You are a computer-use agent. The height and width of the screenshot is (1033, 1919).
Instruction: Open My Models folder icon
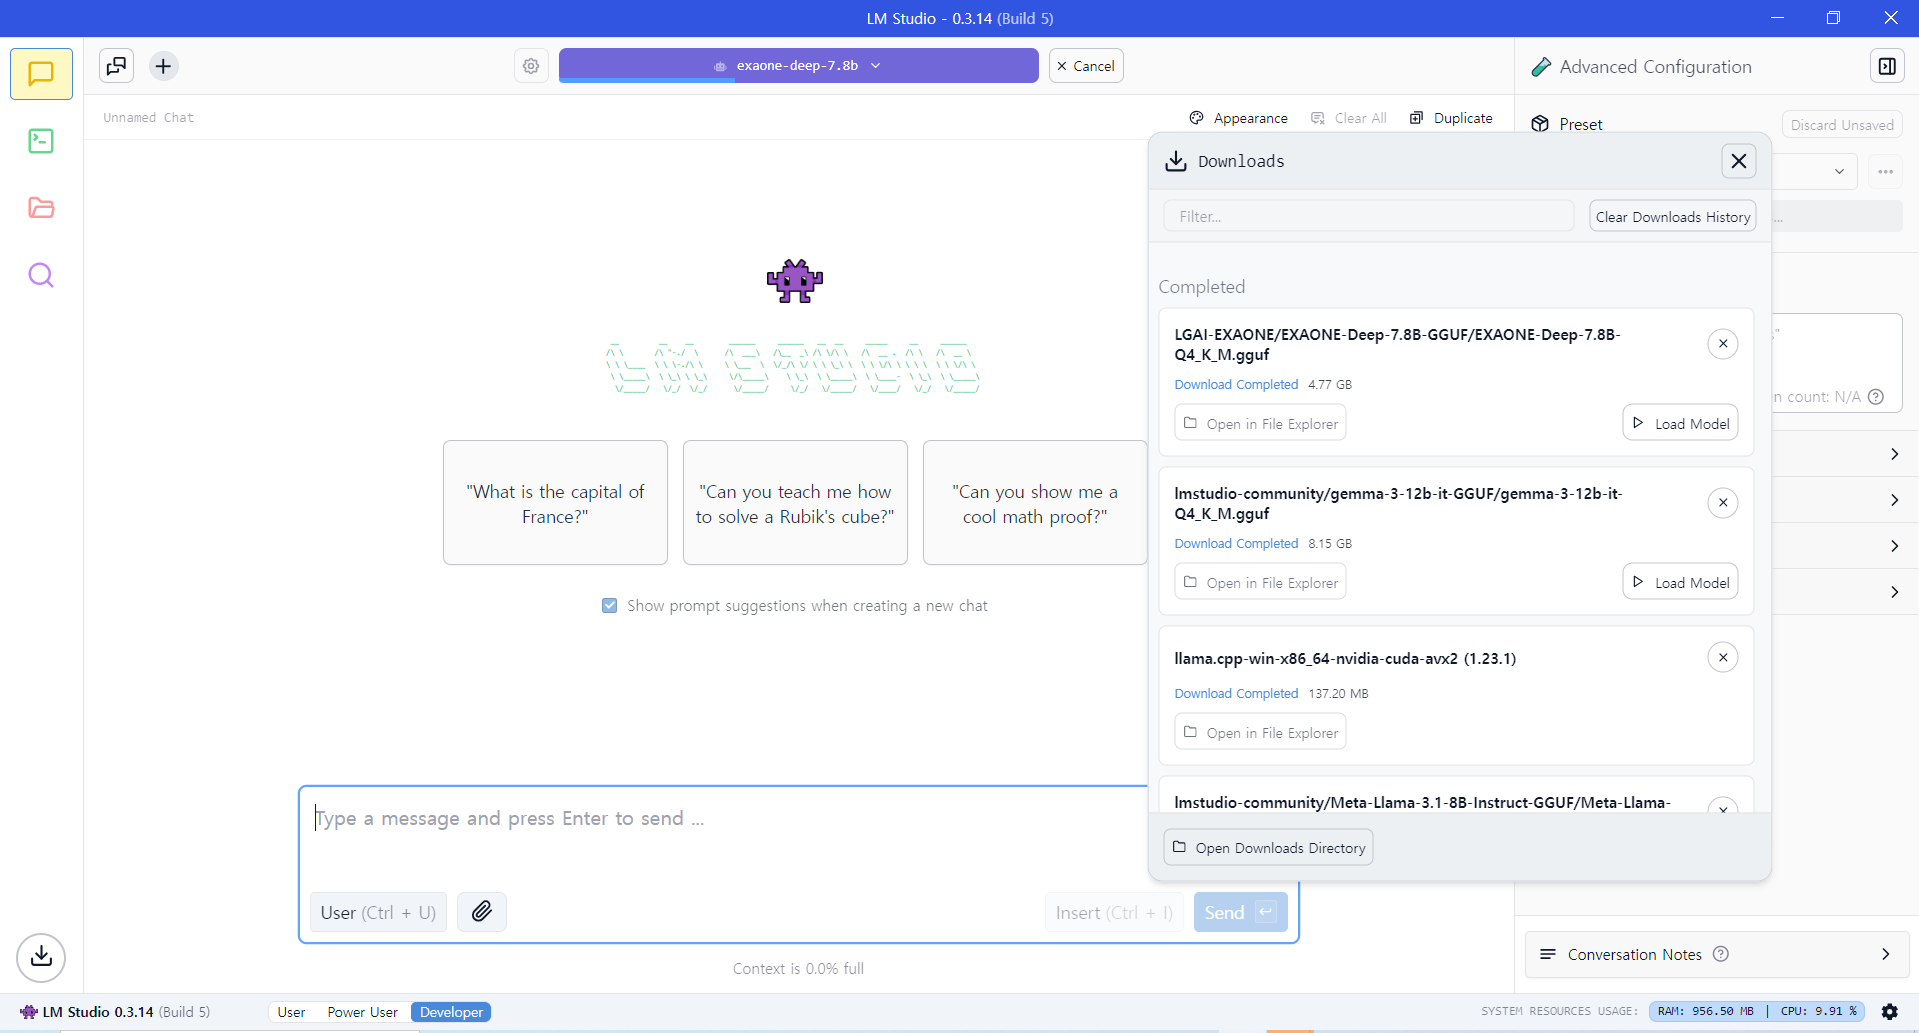[41, 208]
